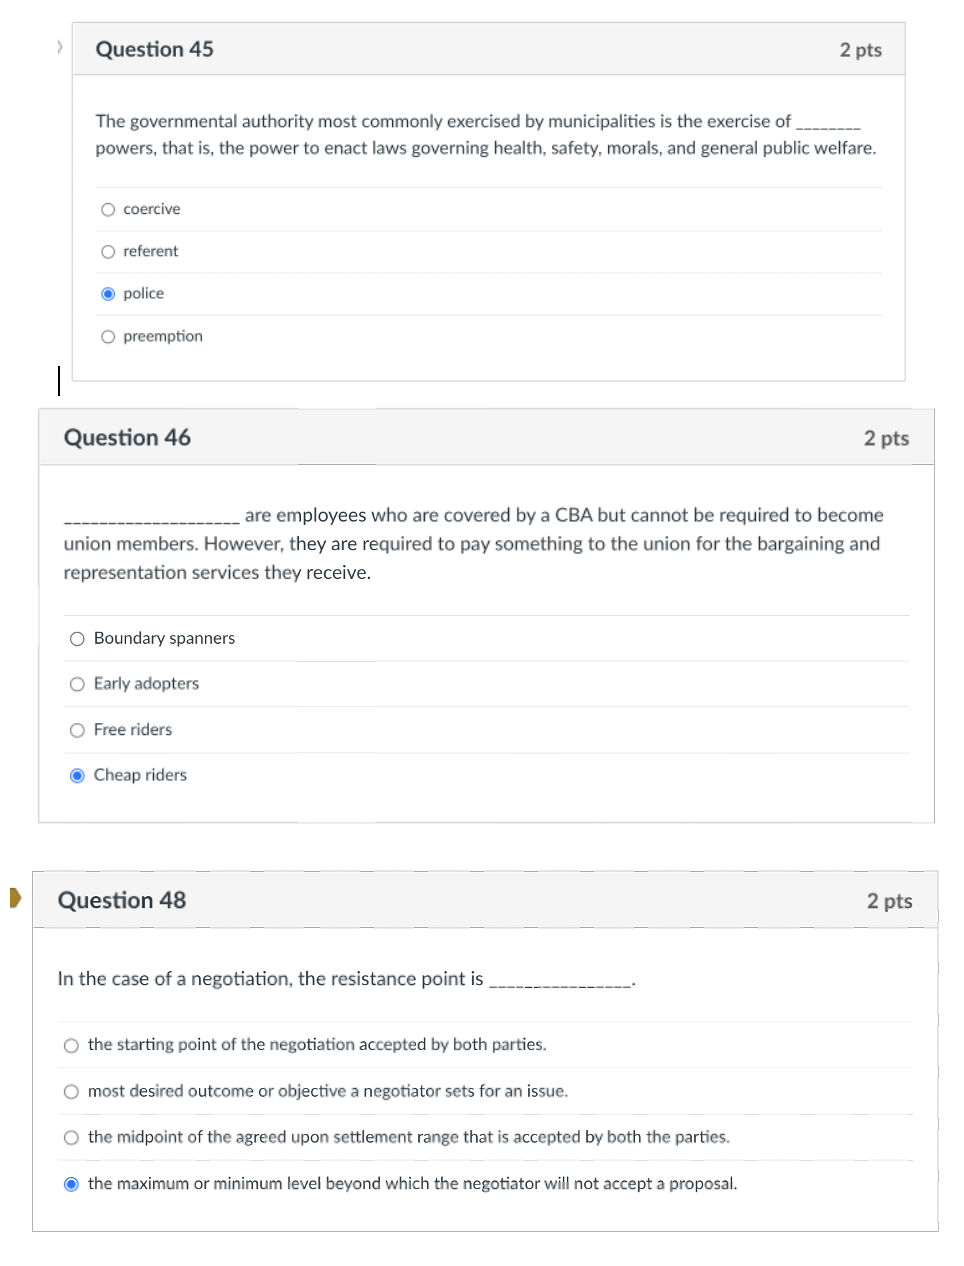The height and width of the screenshot is (1266, 964).
Task: Select "Early adopters" in Question 46
Action: tap(77, 684)
